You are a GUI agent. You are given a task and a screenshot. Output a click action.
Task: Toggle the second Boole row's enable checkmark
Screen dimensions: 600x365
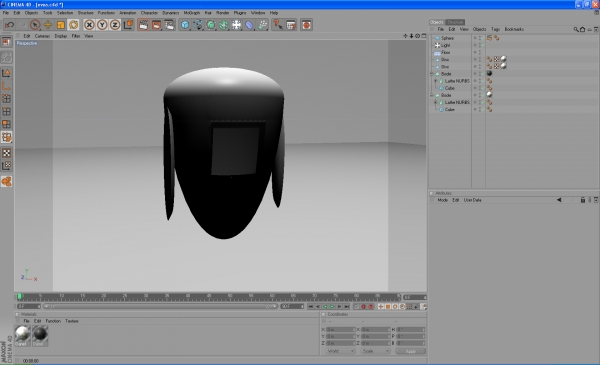point(483,95)
